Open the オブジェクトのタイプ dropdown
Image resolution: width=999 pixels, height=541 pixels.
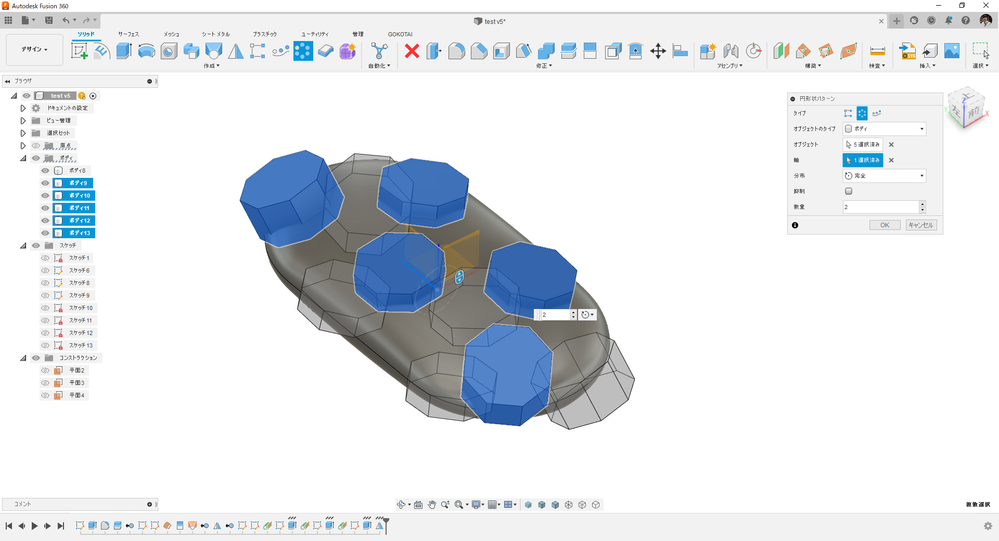[x=884, y=129]
